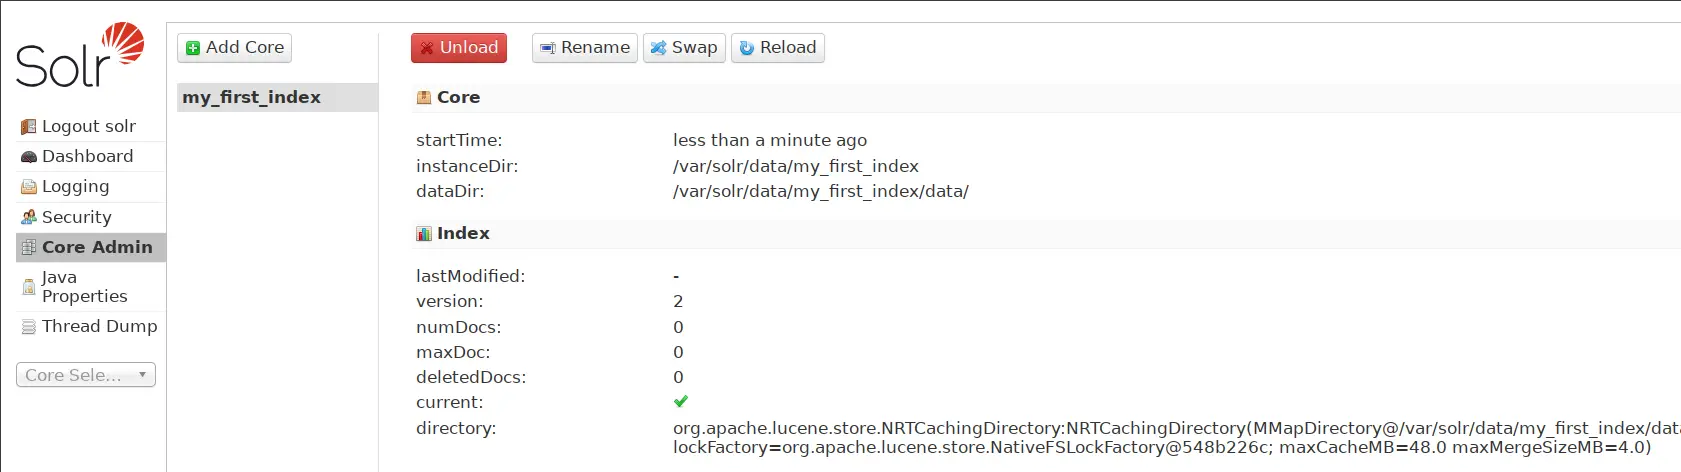This screenshot has height=472, width=1681.
Task: Open the Logging page
Action: (x=75, y=186)
